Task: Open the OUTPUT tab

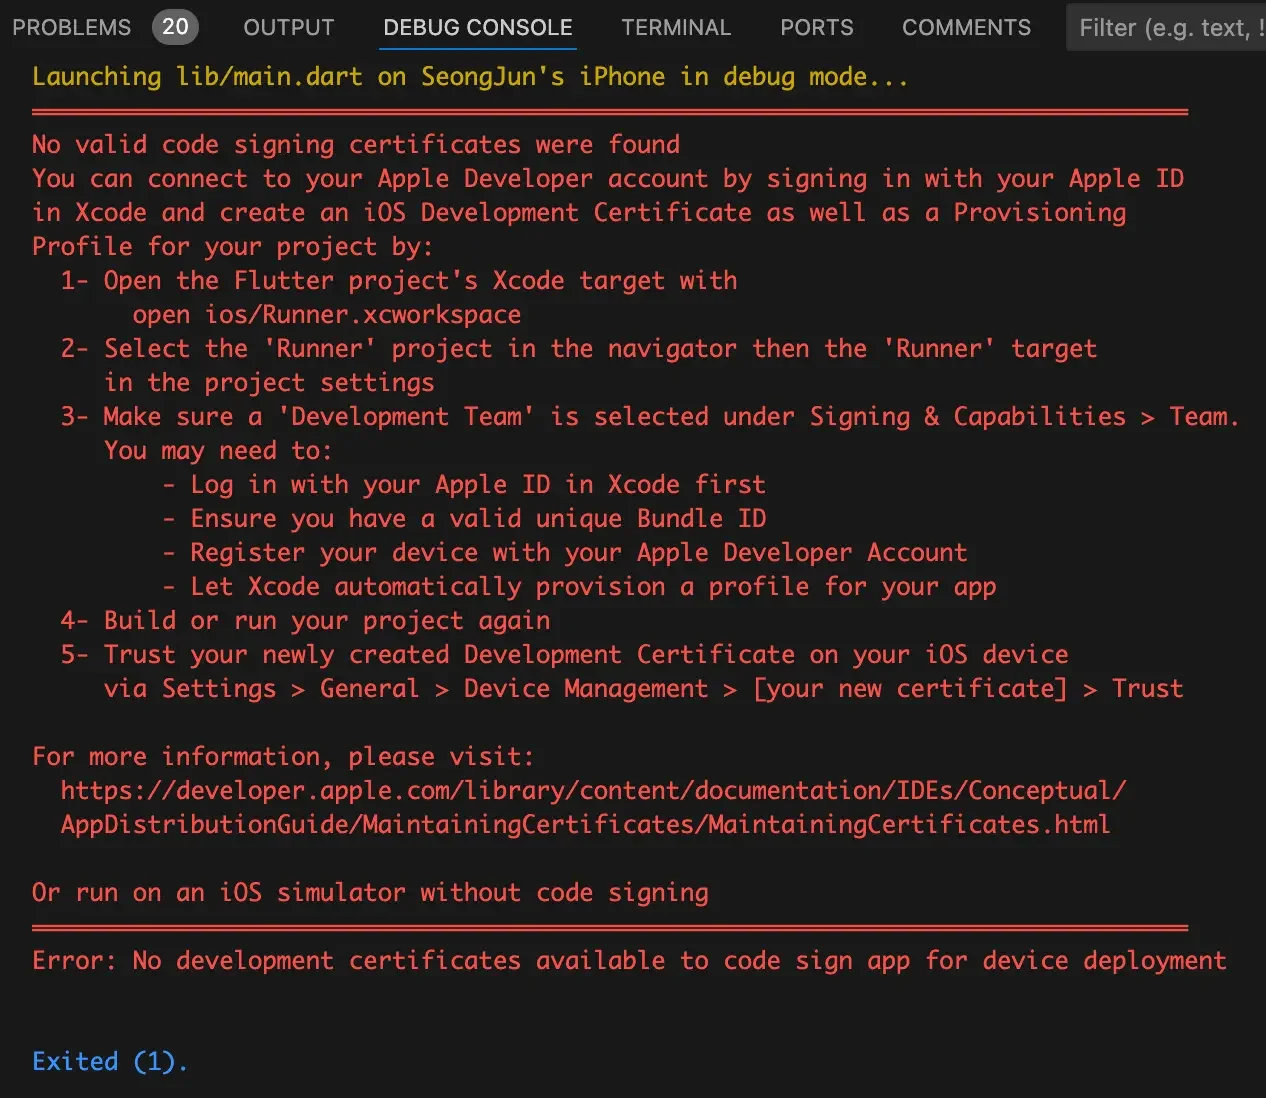Action: pos(289,27)
